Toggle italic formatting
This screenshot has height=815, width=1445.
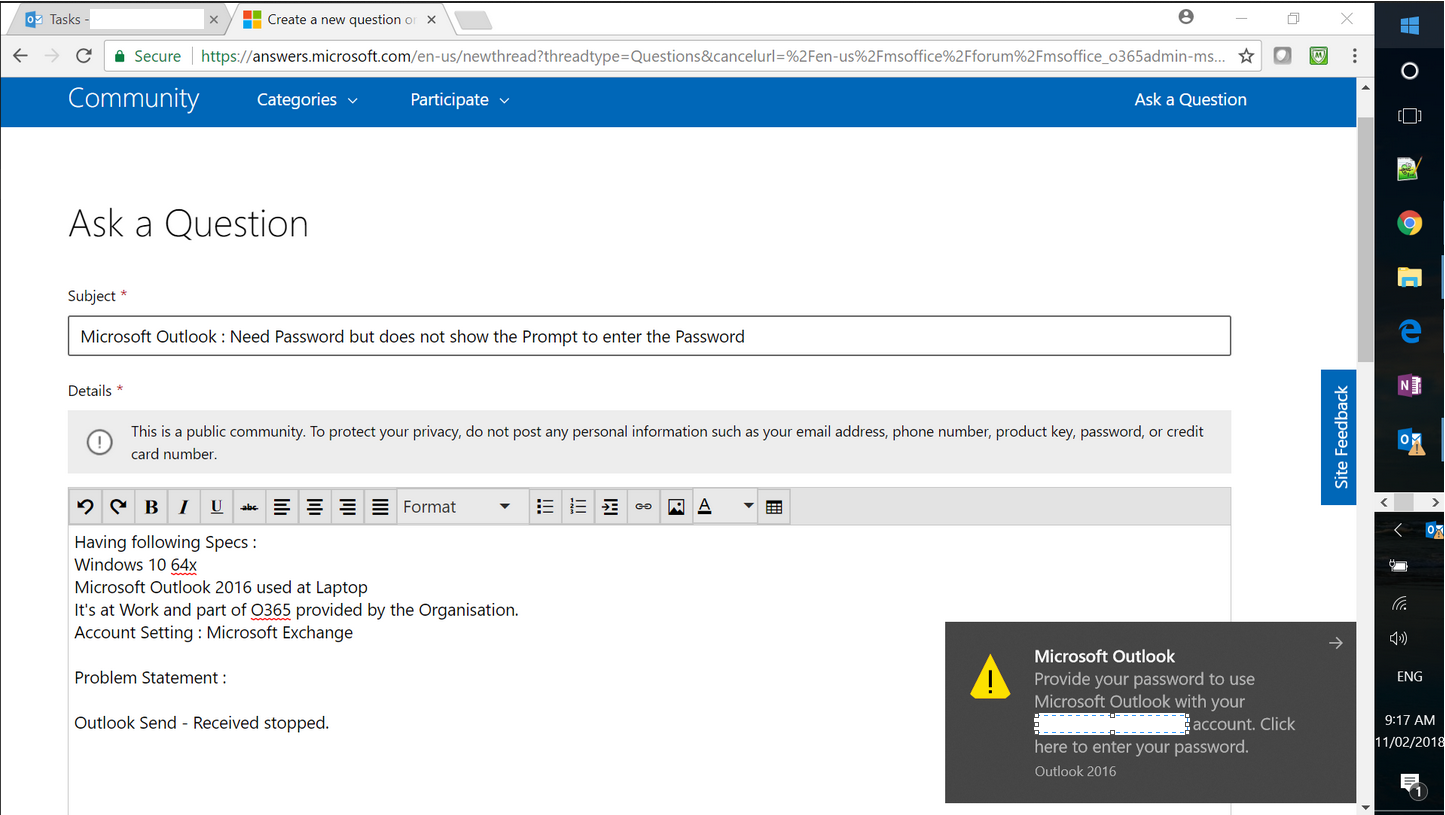[x=184, y=507]
